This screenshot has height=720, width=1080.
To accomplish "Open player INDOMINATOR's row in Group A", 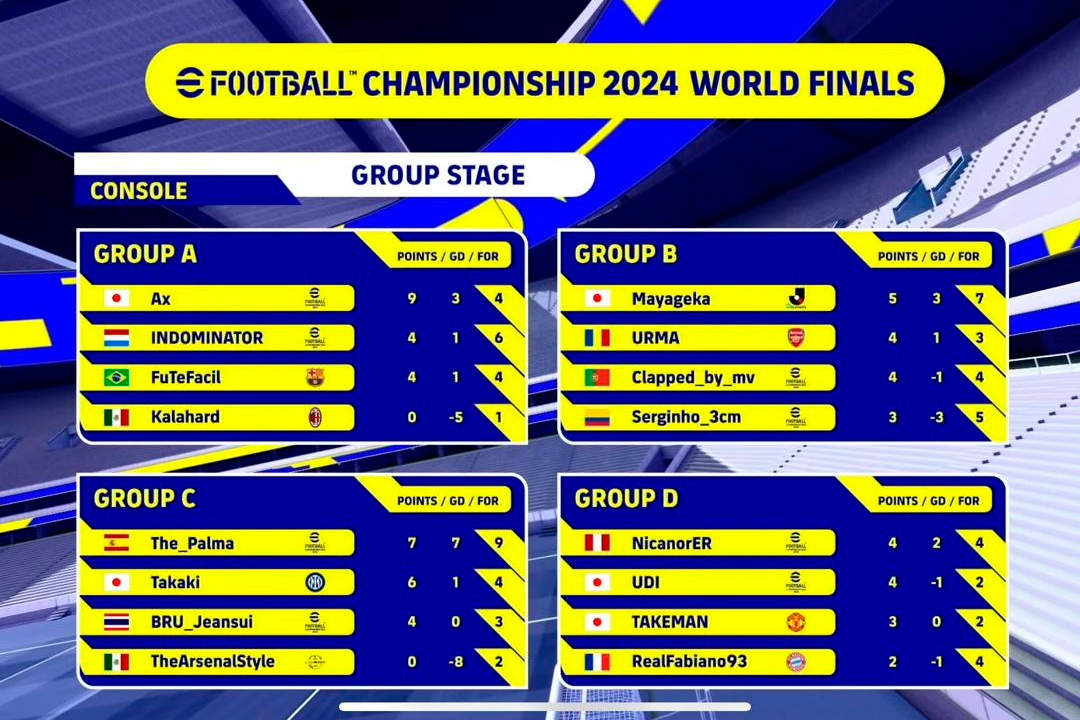I will click(207, 338).
